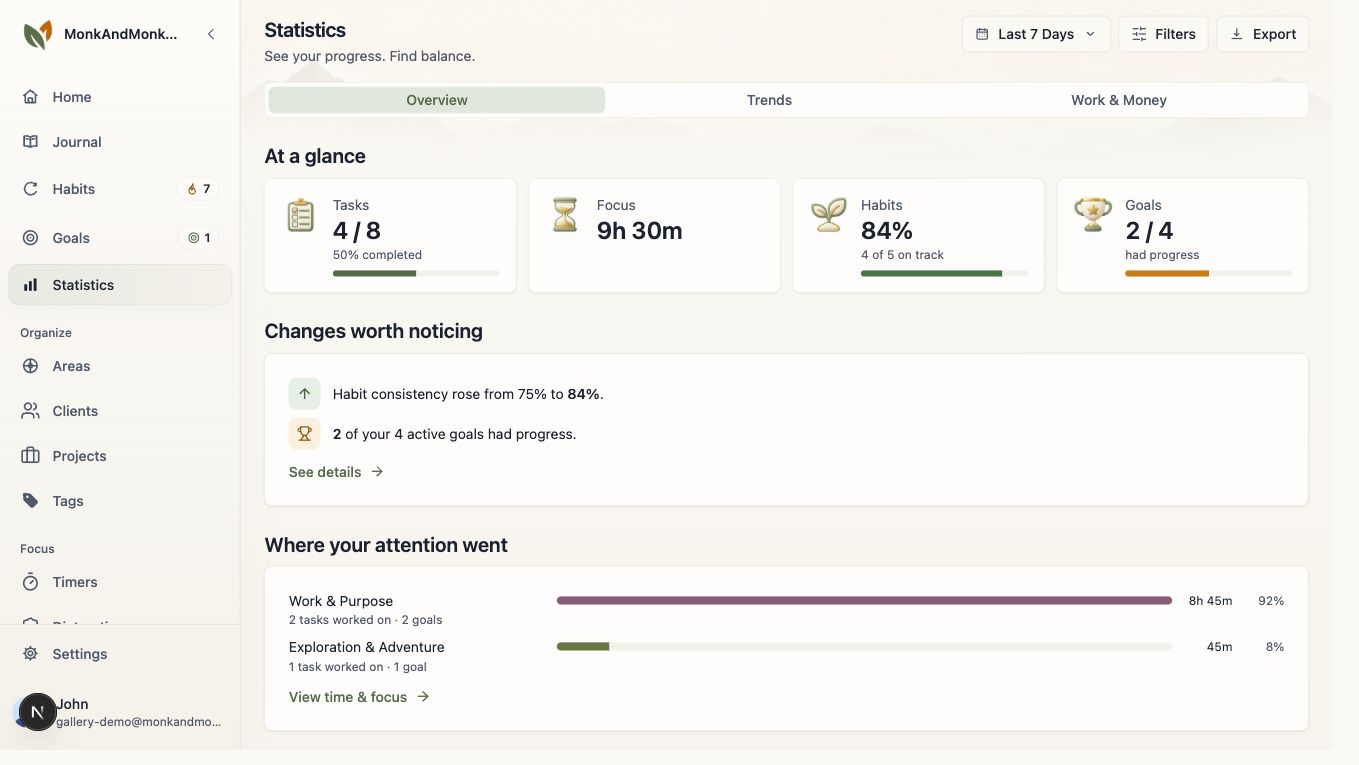Click the Goals target icon
This screenshot has height=765, width=1359.
point(31,238)
